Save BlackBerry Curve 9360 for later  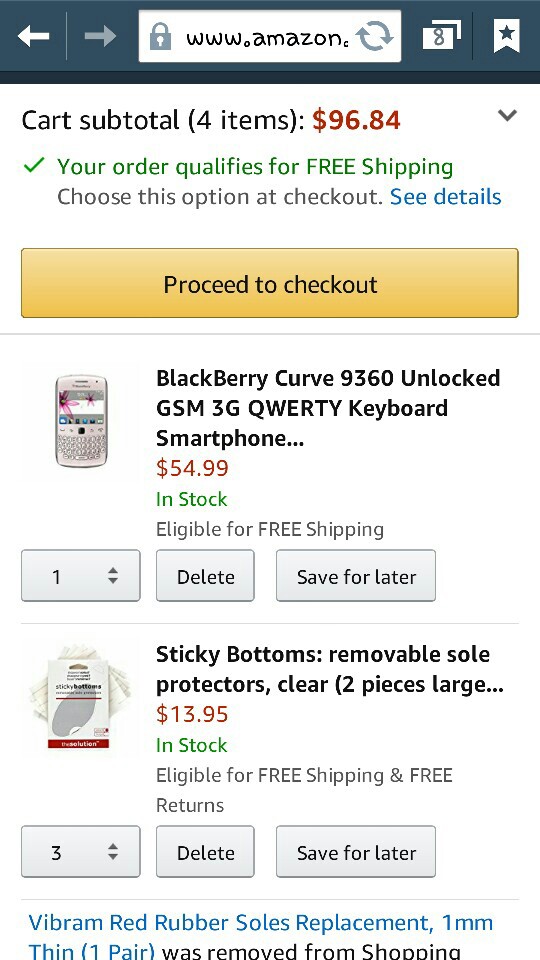356,576
